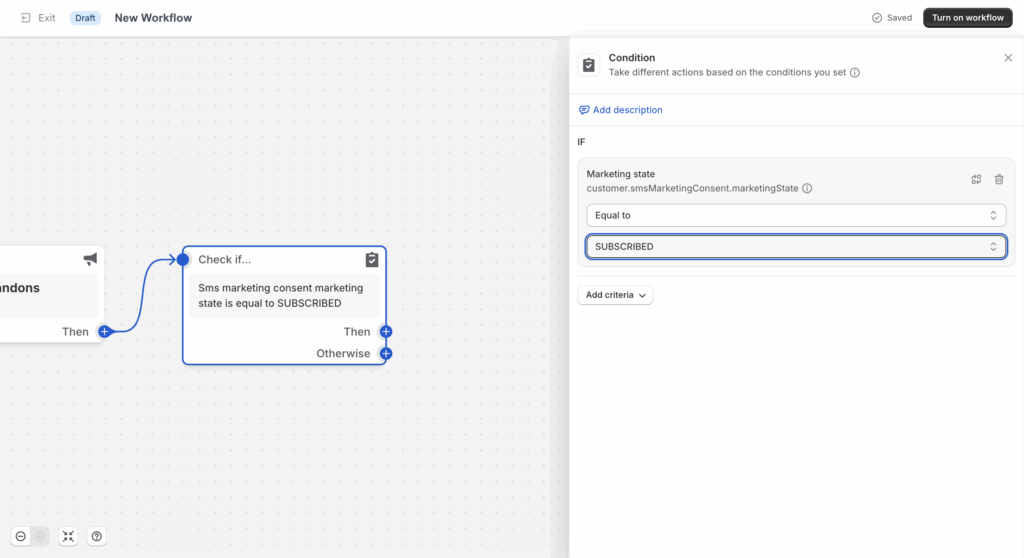Open the Equal to operator dropdown
Screen dimensions: 1024x558
[x=796, y=215]
